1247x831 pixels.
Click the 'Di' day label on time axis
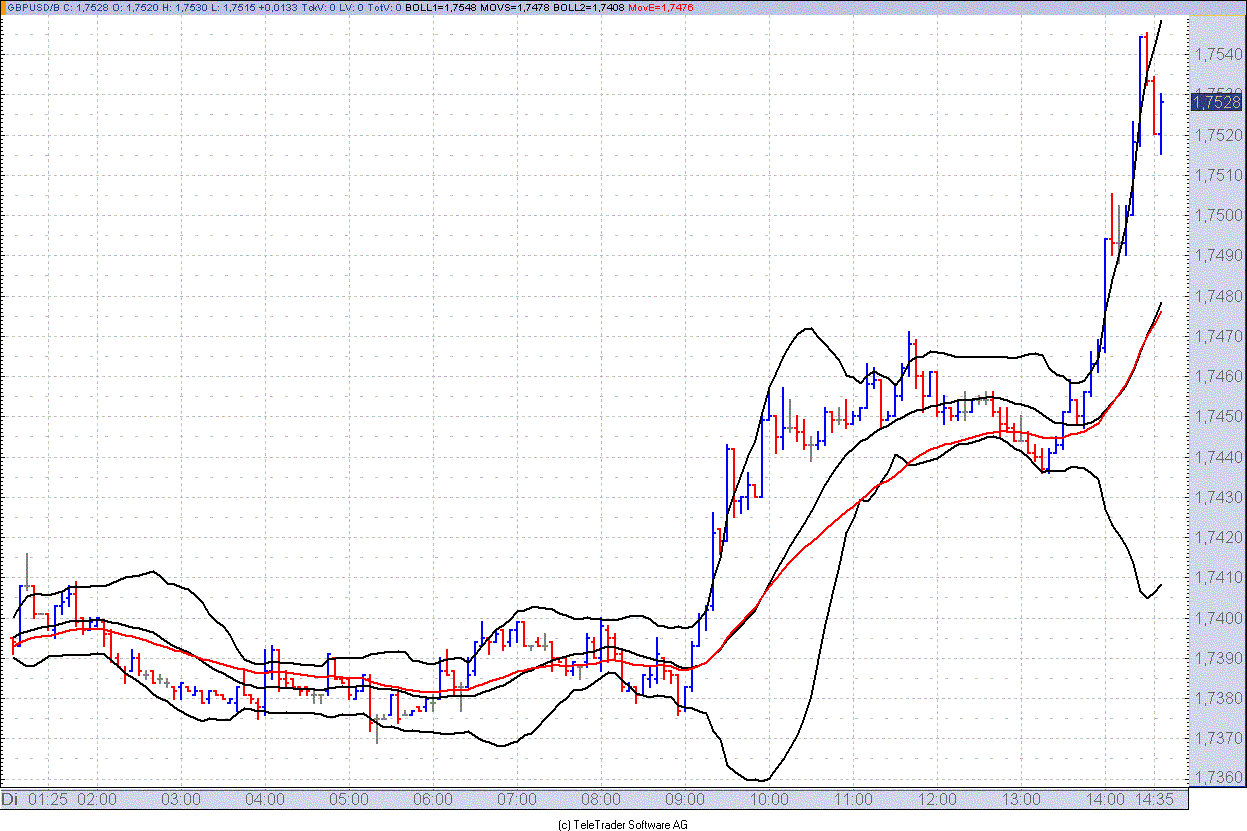[x=10, y=799]
